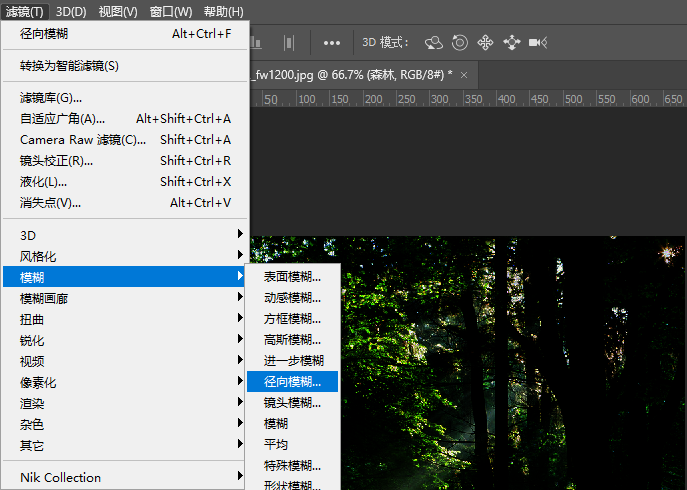
Task: Expand the 像素化 submenu
Action: click(124, 382)
